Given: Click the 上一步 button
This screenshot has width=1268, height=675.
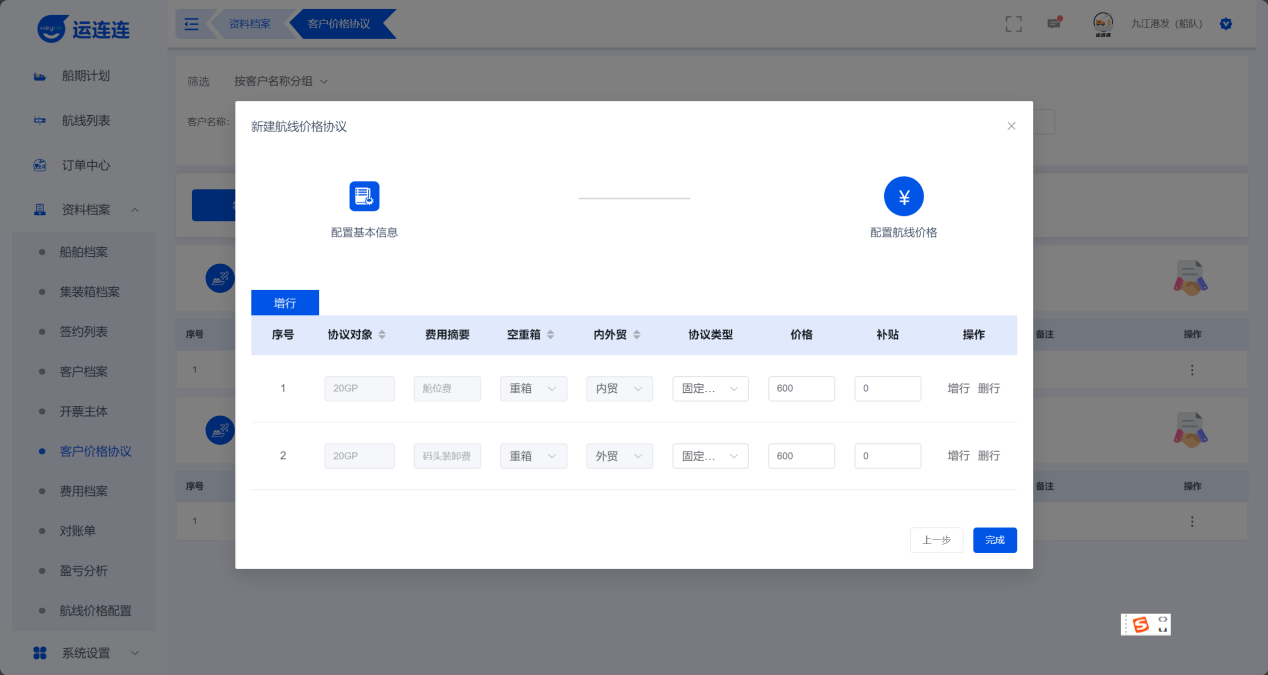Looking at the screenshot, I should pyautogui.click(x=936, y=540).
